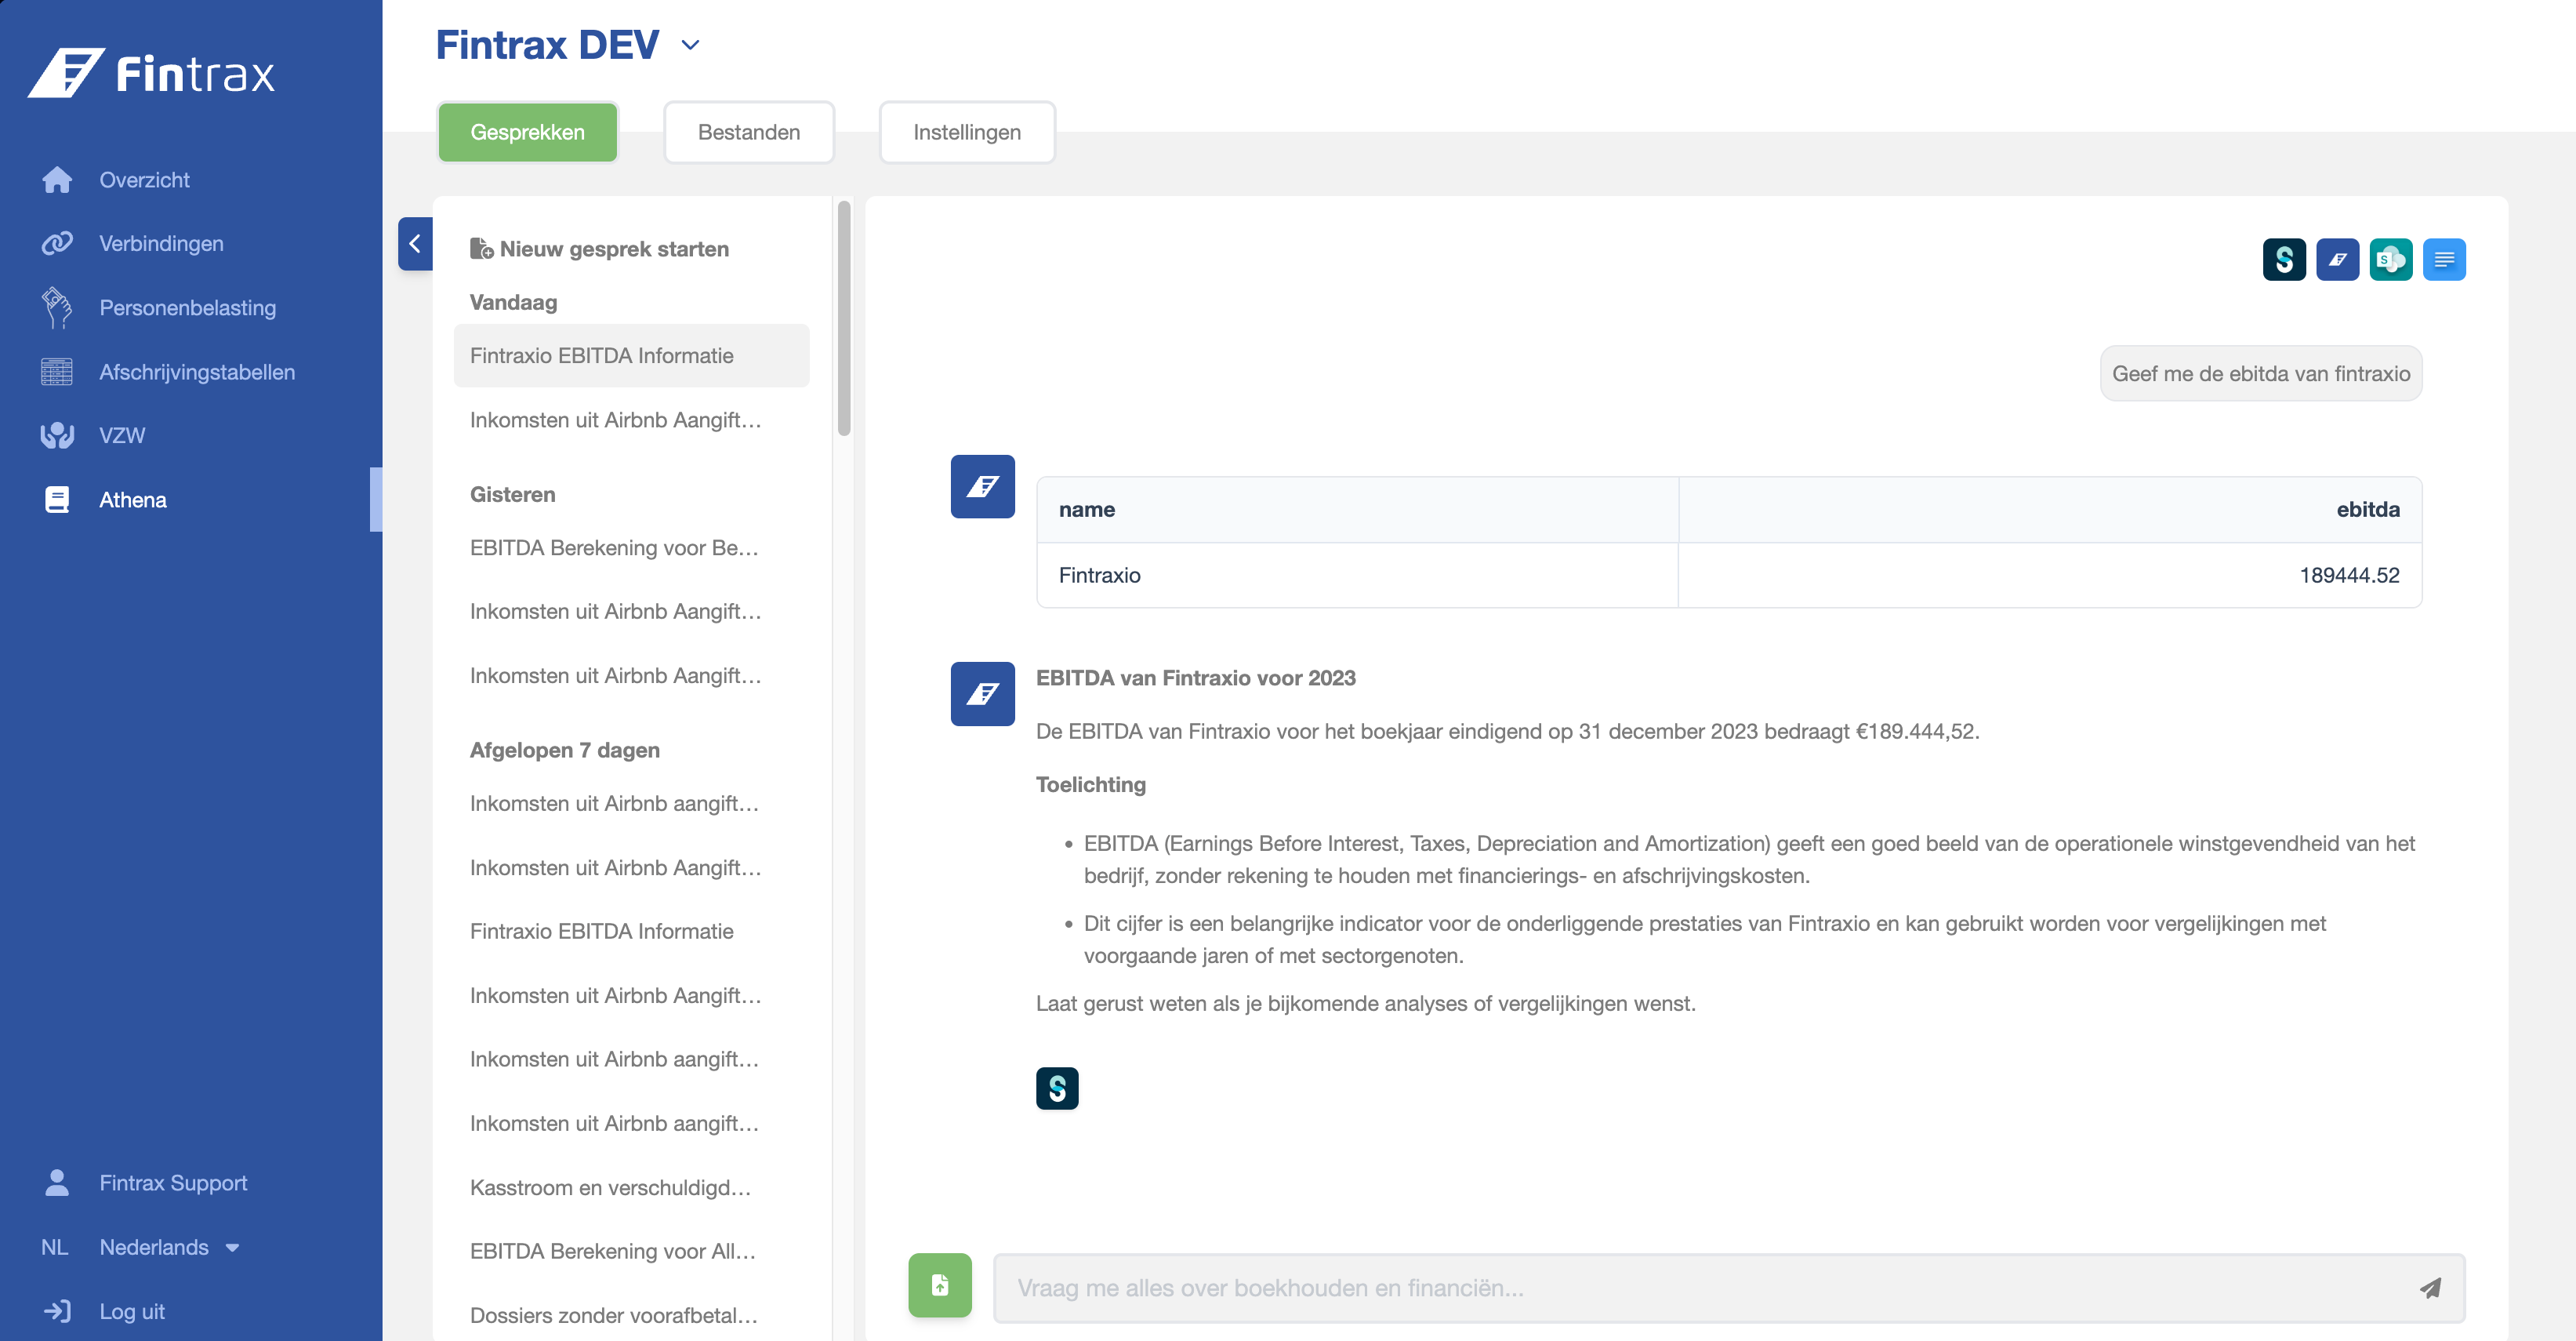Open today's Fintraxio EBITDA Informatie chat
The image size is (2576, 1341).
pos(631,356)
